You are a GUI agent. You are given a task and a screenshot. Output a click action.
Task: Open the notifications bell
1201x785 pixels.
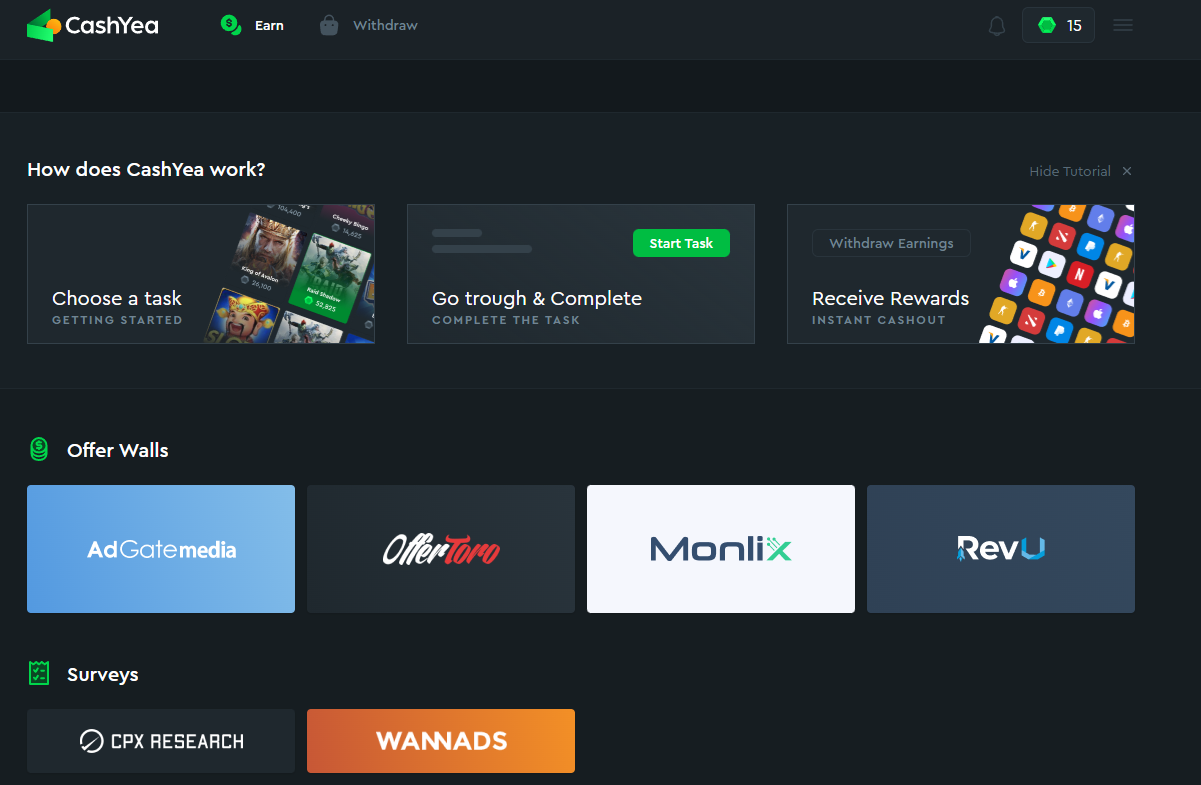(997, 26)
